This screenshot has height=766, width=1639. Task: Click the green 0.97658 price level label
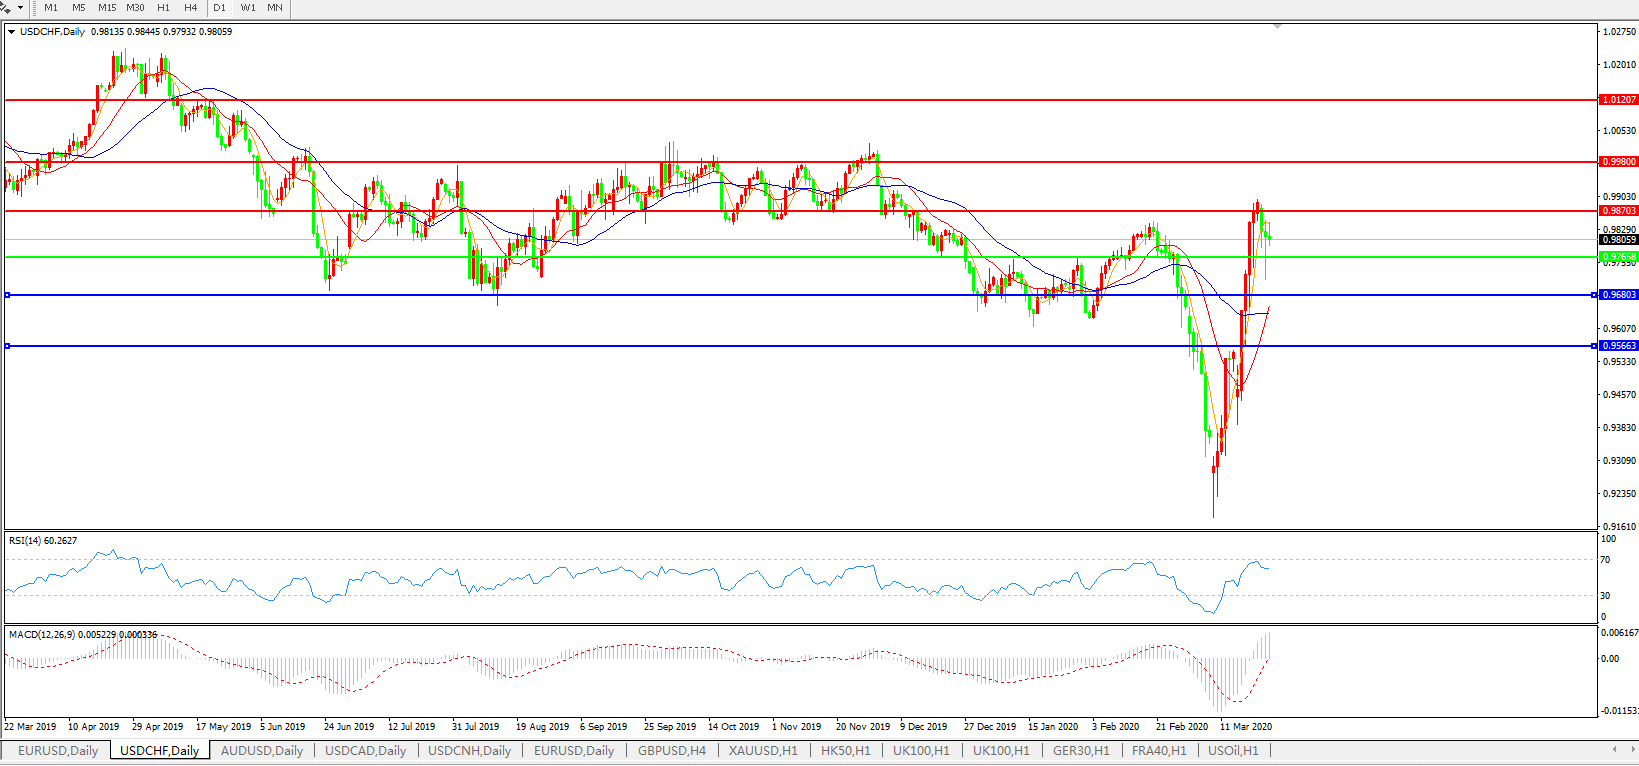coord(1619,257)
